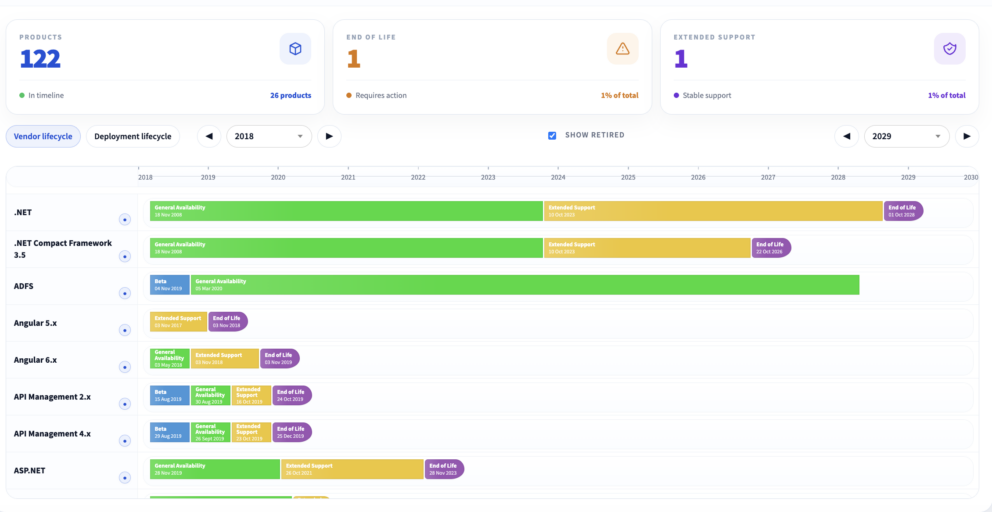This screenshot has height=512, width=992.
Task: Select ASP.NET General Availability bar
Action: coord(214,469)
